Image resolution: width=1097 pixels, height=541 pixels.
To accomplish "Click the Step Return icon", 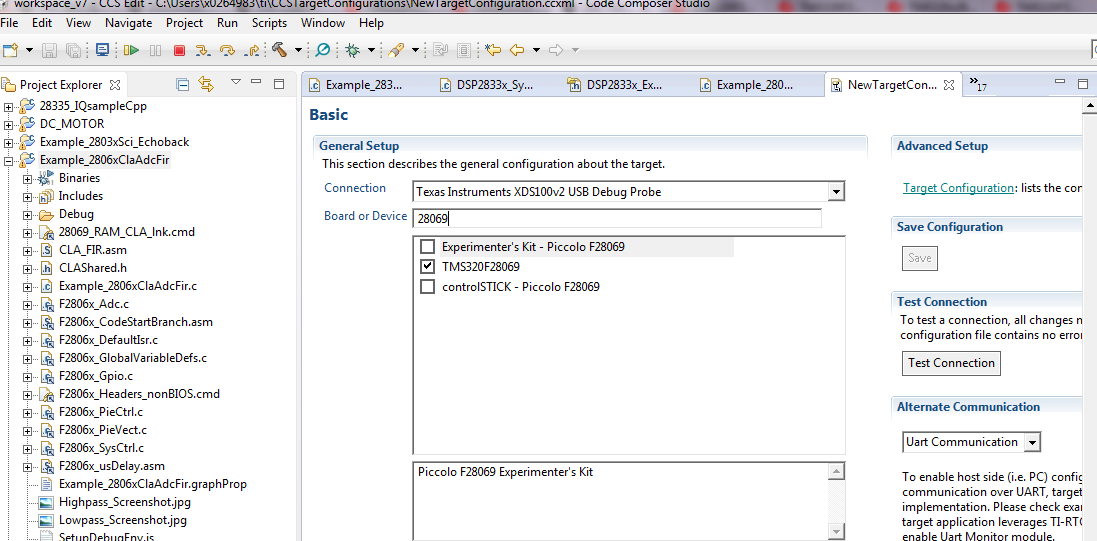I will 252,50.
